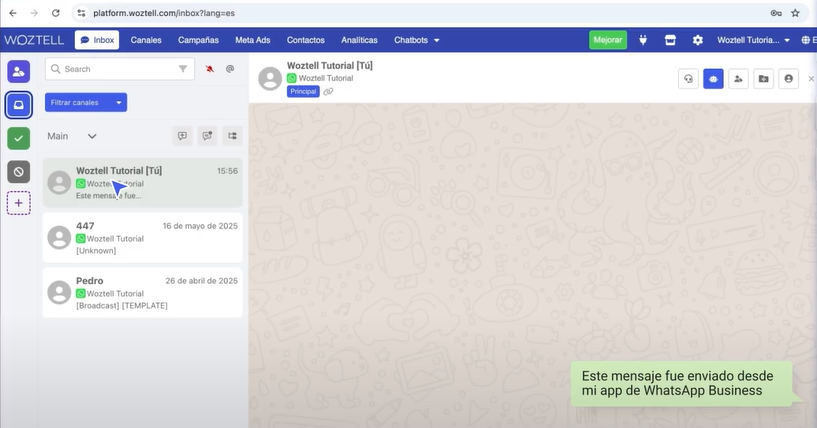Click the 16 de mayo de 2025 date
Image resolution: width=817 pixels, height=428 pixels.
point(200,226)
